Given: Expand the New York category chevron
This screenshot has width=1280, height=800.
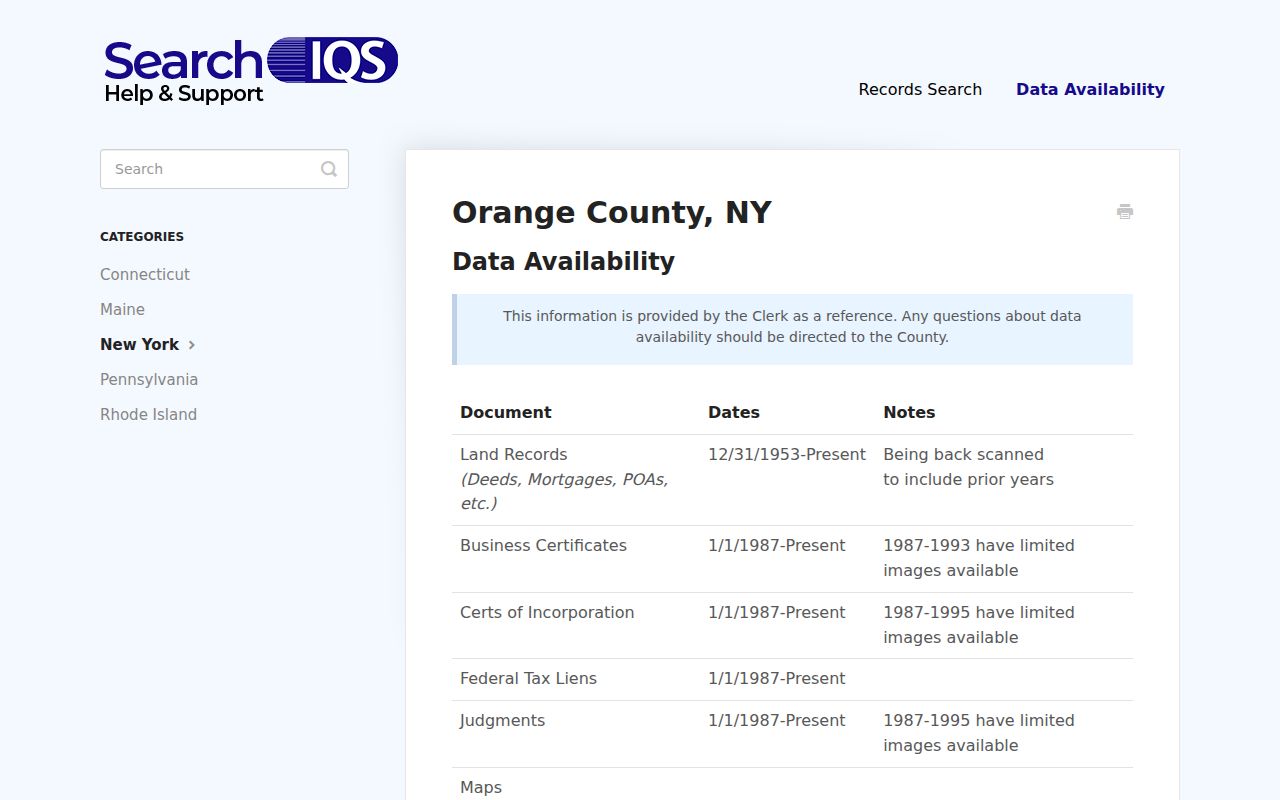Looking at the screenshot, I should click(x=192, y=344).
